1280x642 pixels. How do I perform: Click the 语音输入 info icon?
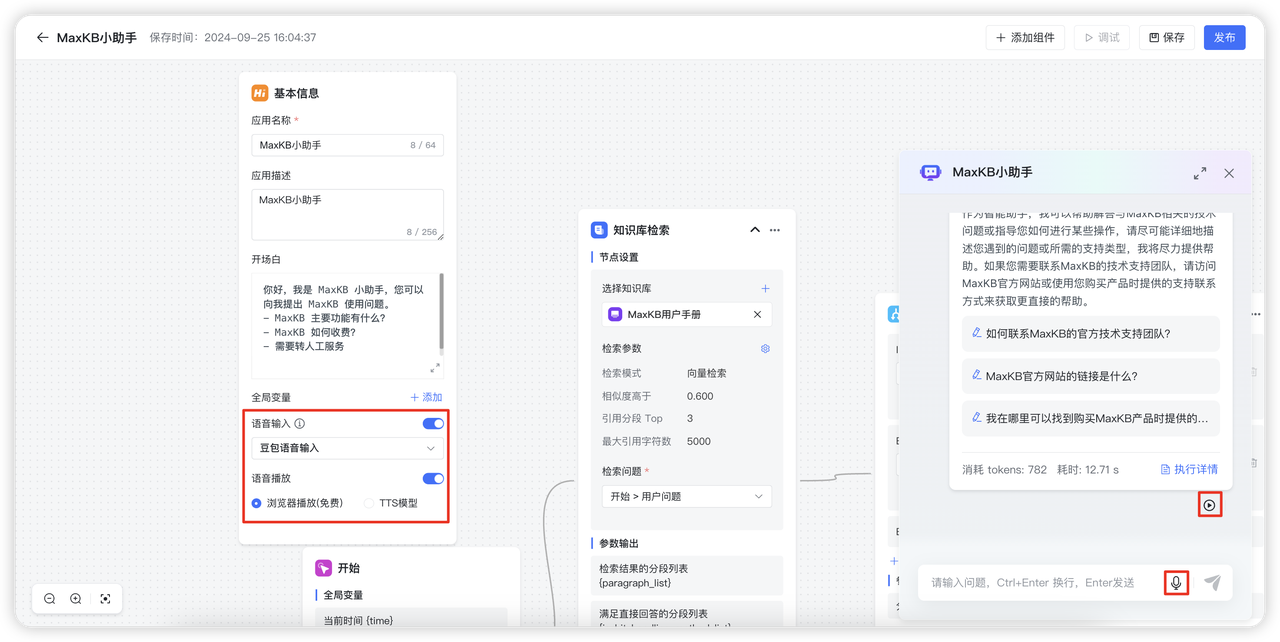299,424
